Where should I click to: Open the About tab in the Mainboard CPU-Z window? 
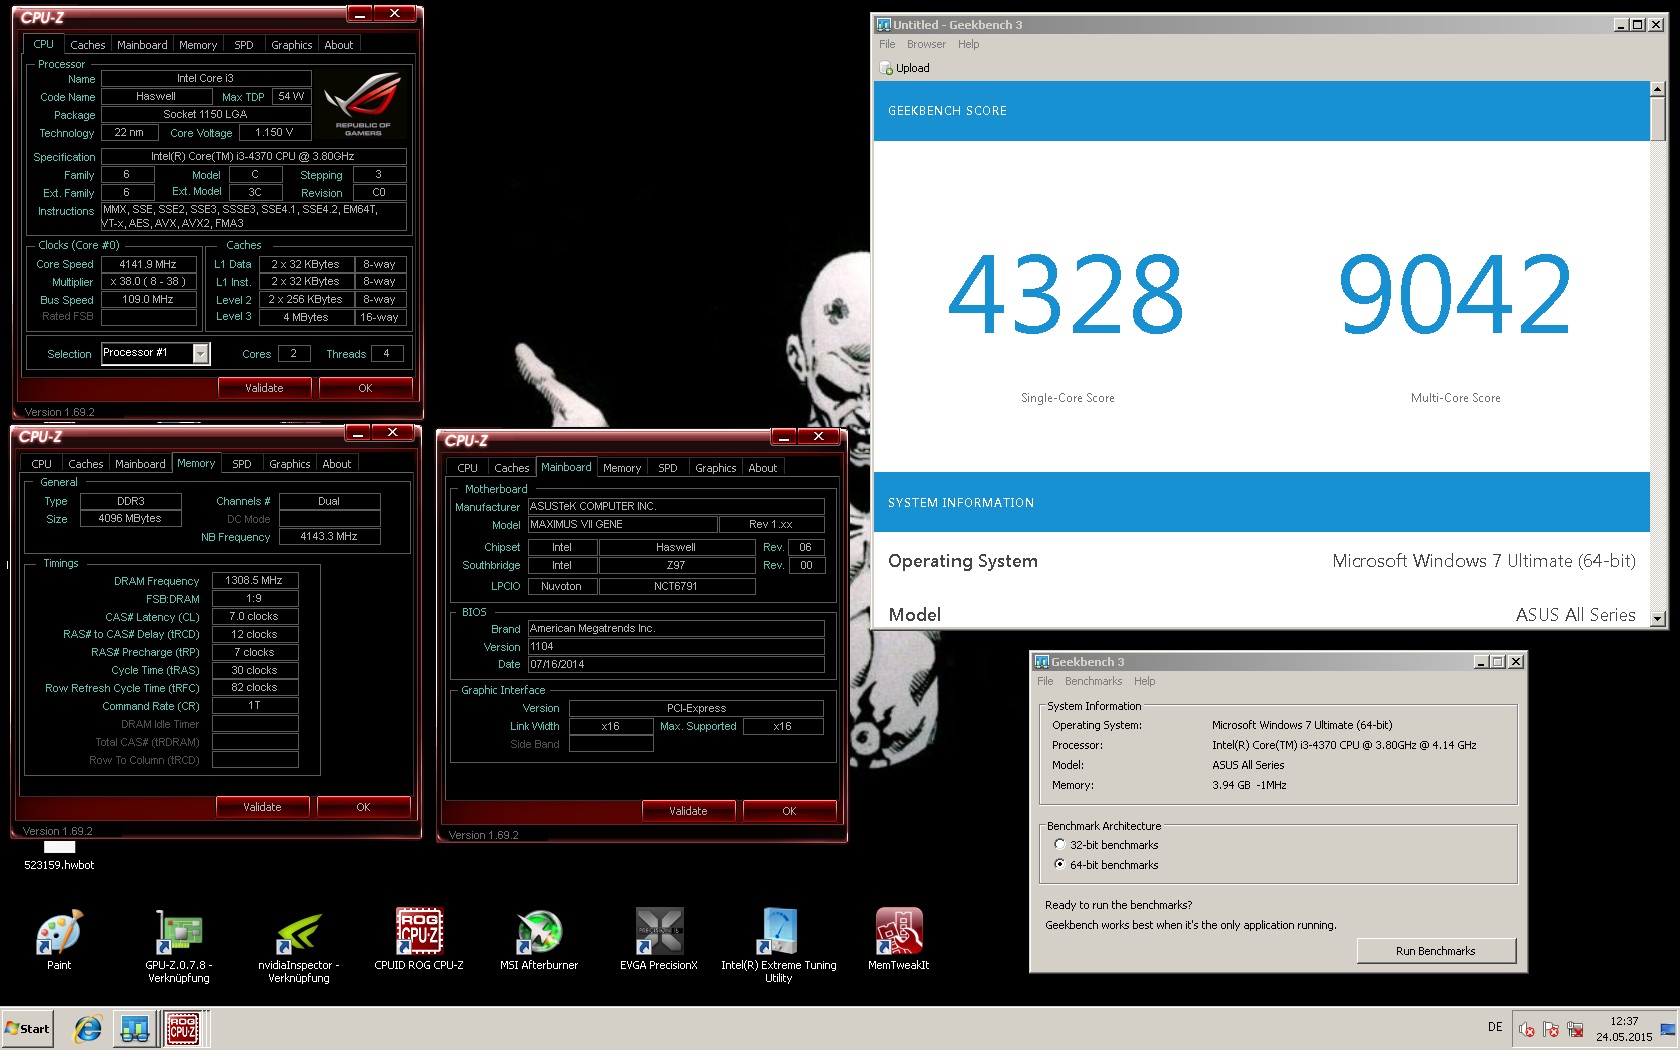click(763, 468)
